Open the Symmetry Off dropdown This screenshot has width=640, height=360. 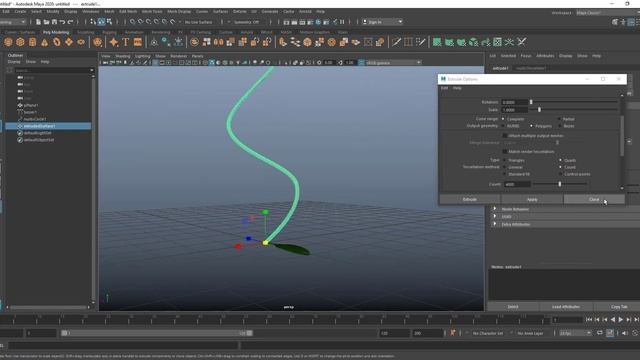(247, 22)
